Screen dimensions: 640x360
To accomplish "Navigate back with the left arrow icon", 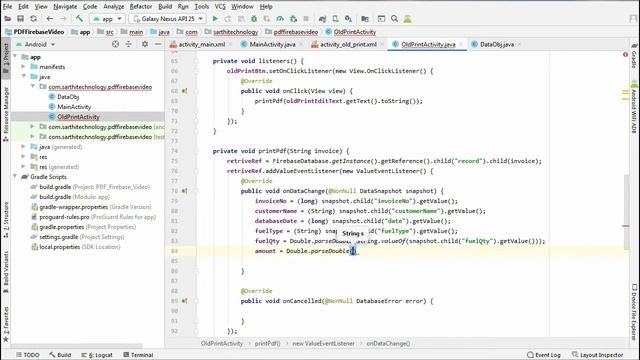I will coord(49,19).
